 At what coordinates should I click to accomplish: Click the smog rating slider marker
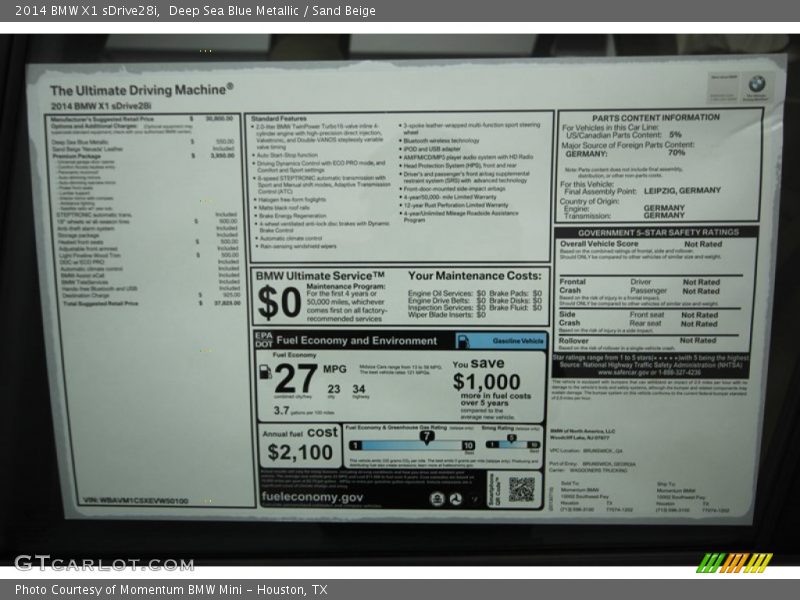[509, 438]
